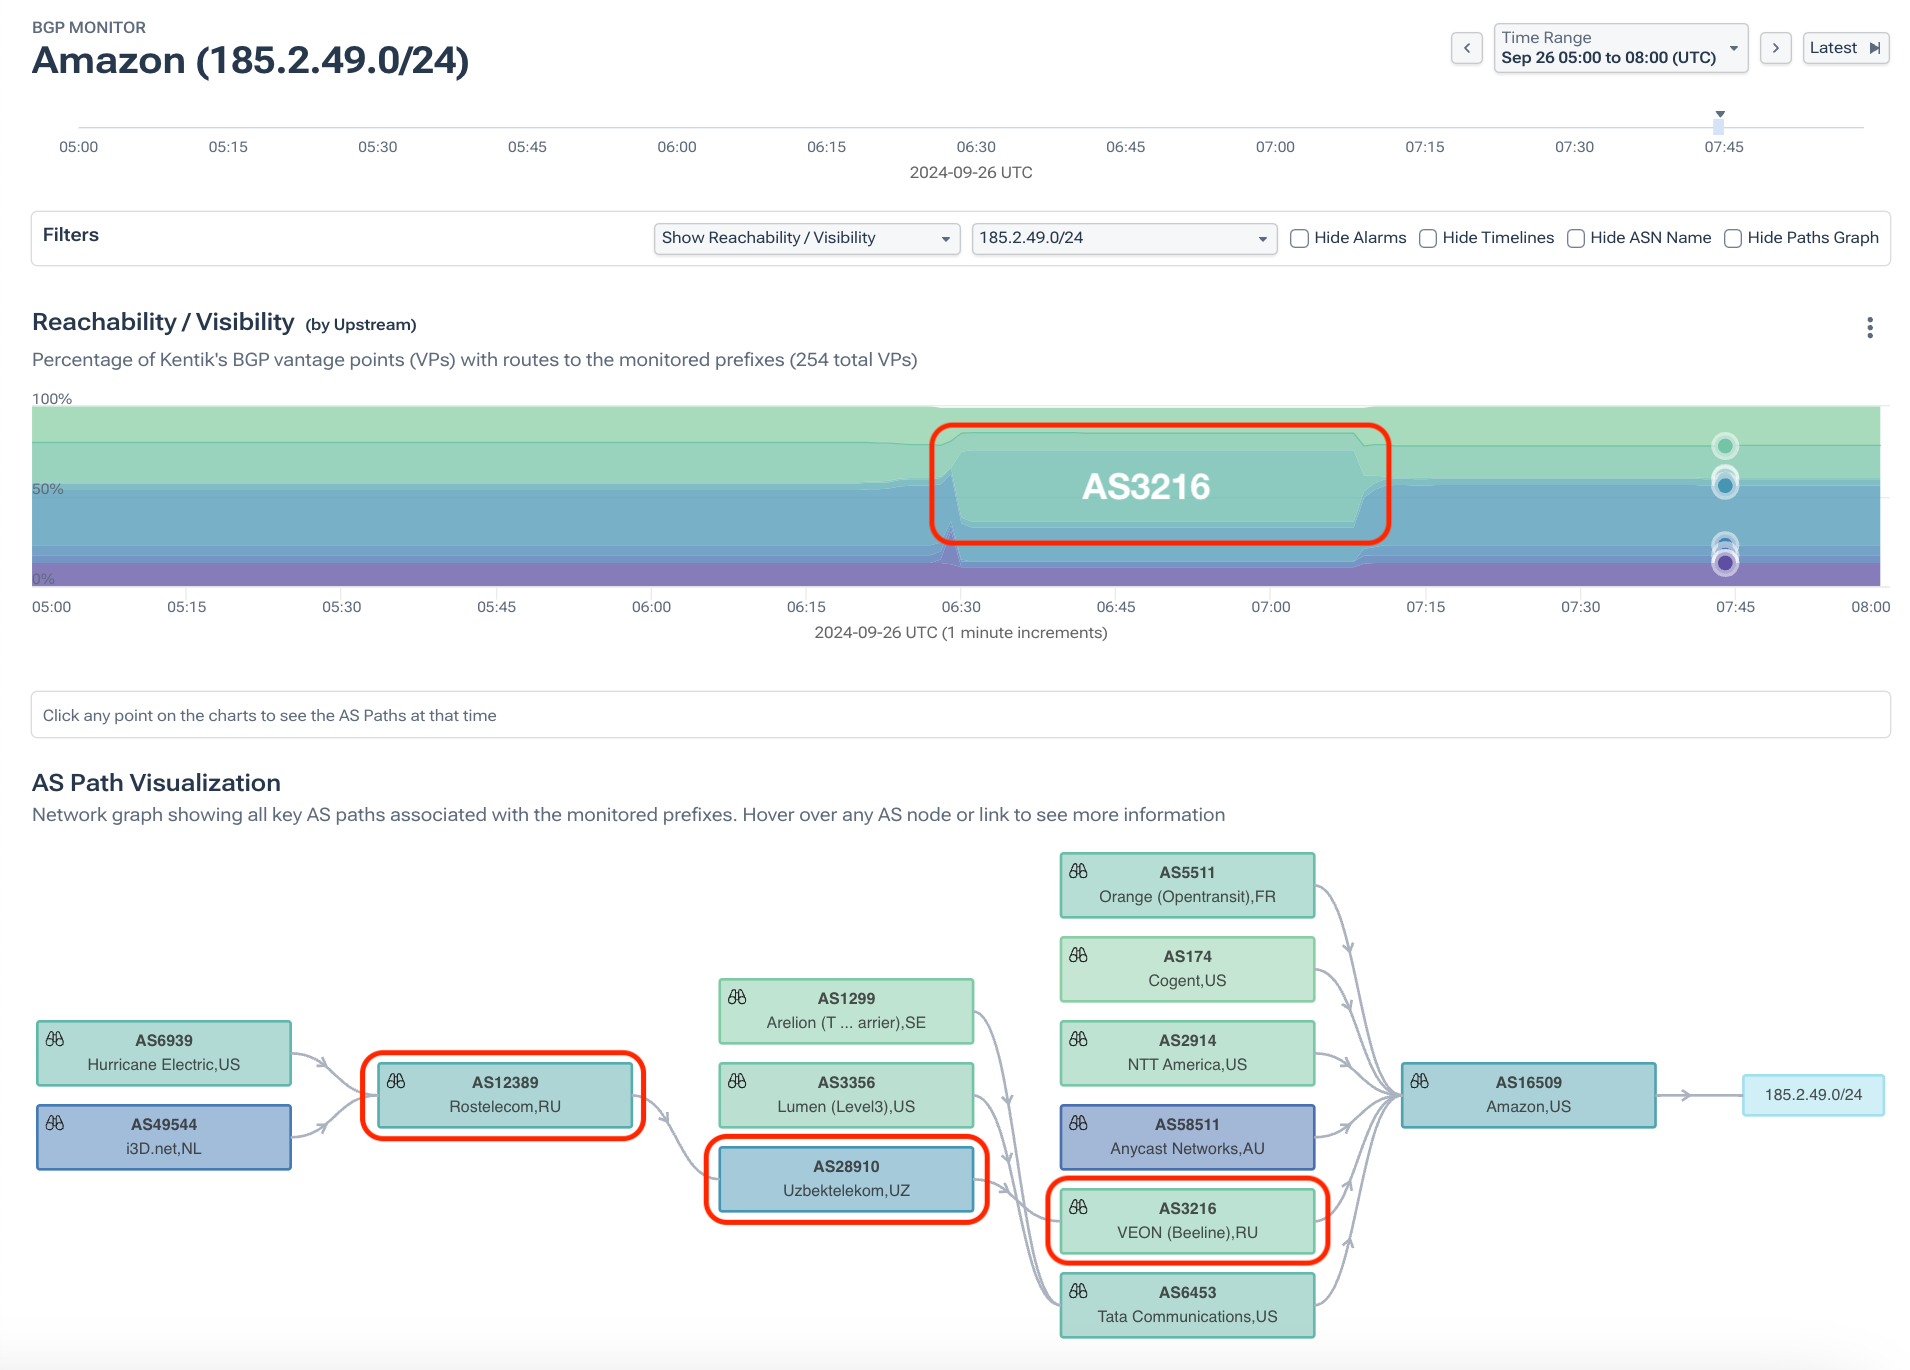Click the binoculars icon on AS3216 VEON node
Viewport: 1910px width, 1370px height.
(1078, 1207)
